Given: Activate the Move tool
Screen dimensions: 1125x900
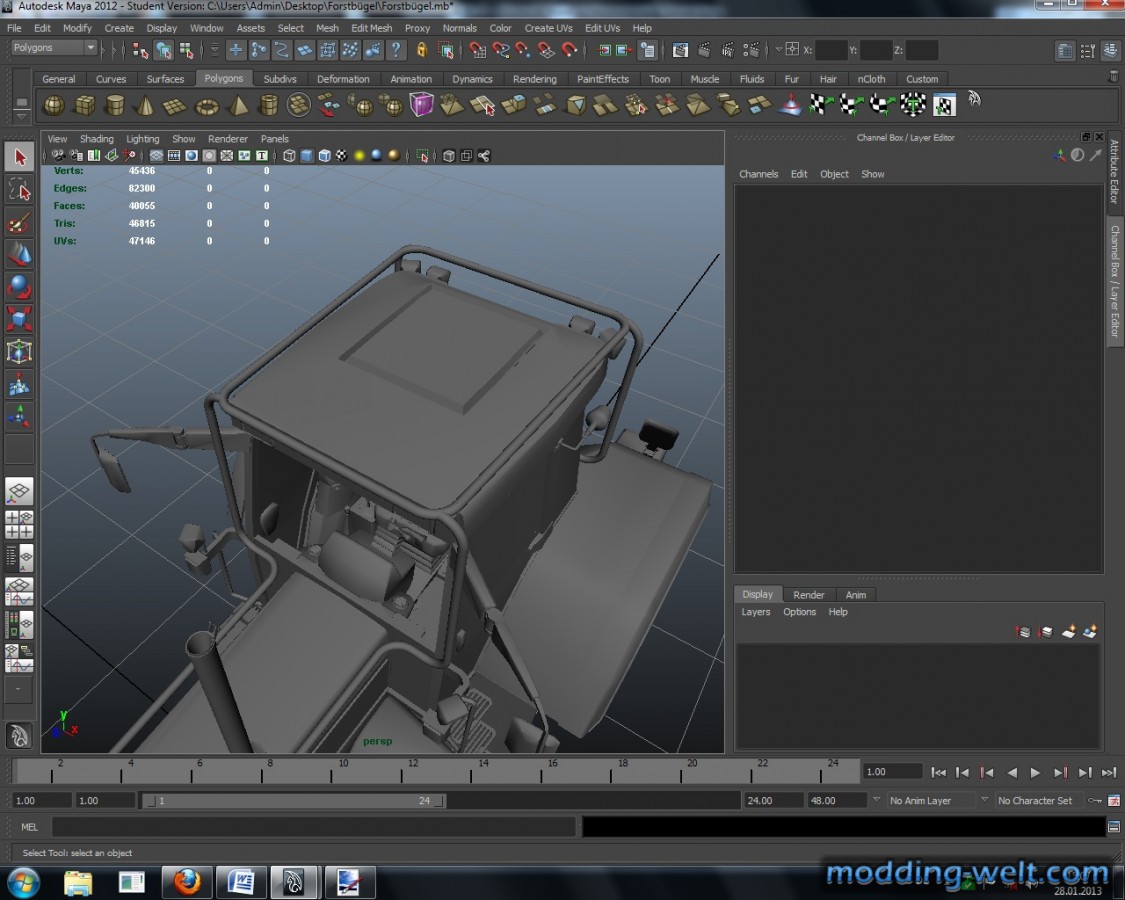Looking at the screenshot, I should pos(19,254).
